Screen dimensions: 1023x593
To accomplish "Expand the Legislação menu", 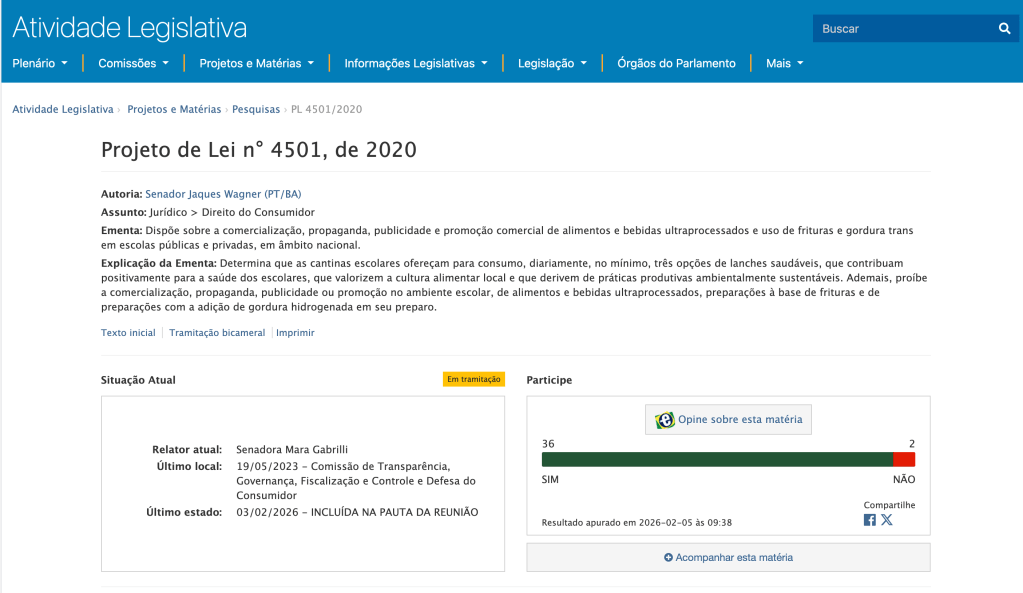I will point(552,63).
